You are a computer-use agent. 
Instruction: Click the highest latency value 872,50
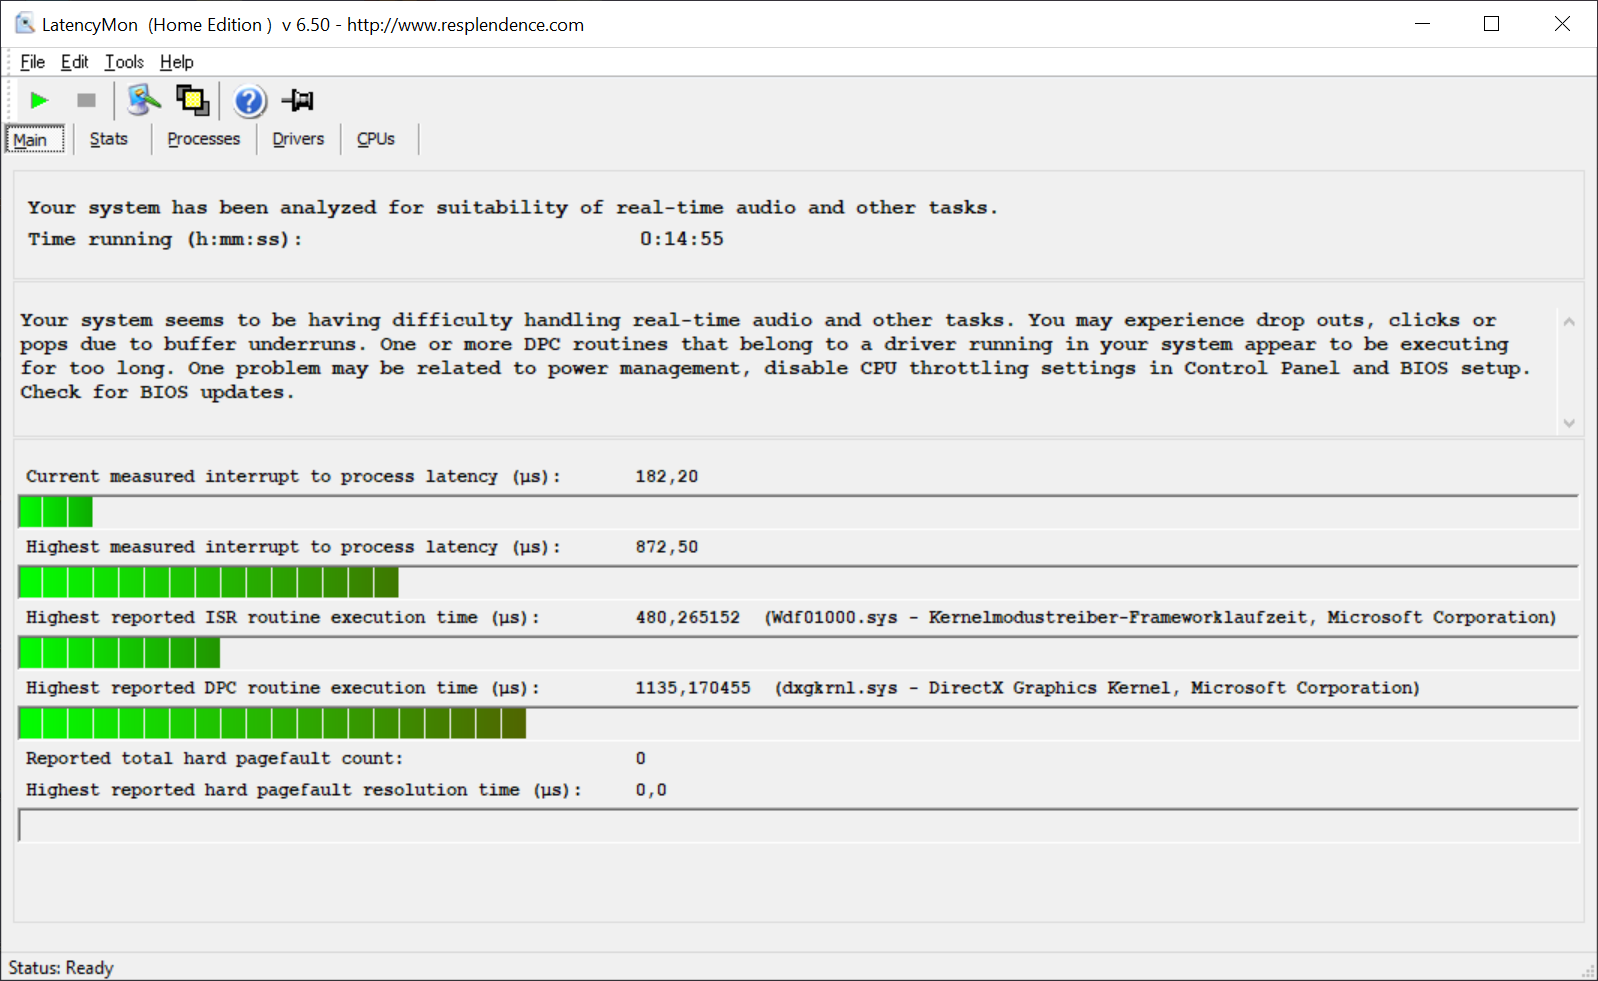pyautogui.click(x=667, y=547)
